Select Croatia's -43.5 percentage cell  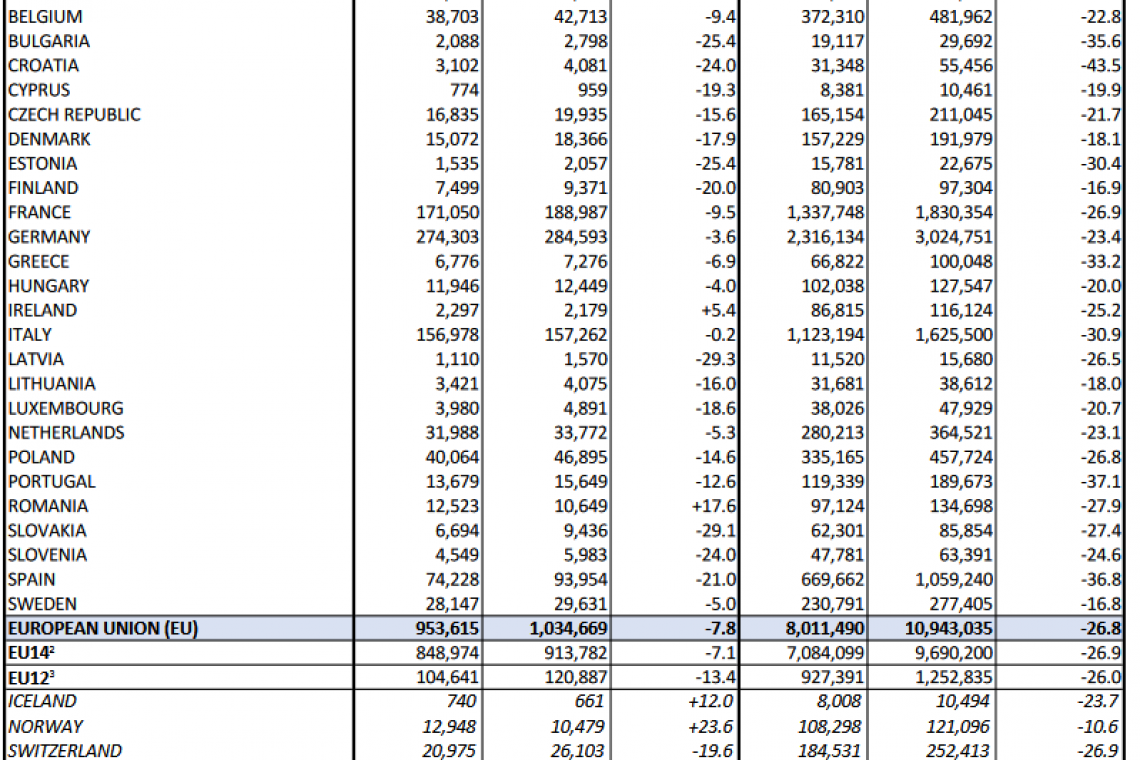pos(1099,66)
